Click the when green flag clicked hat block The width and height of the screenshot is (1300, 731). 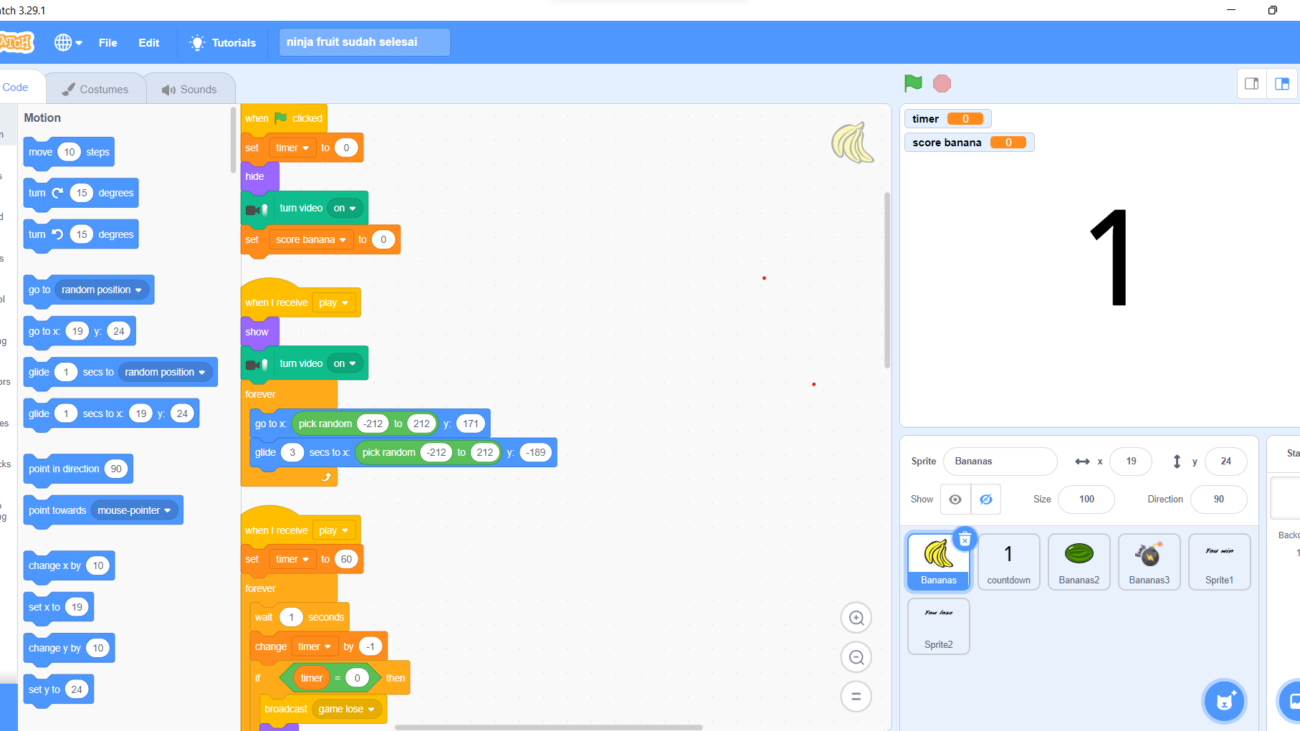coord(284,117)
